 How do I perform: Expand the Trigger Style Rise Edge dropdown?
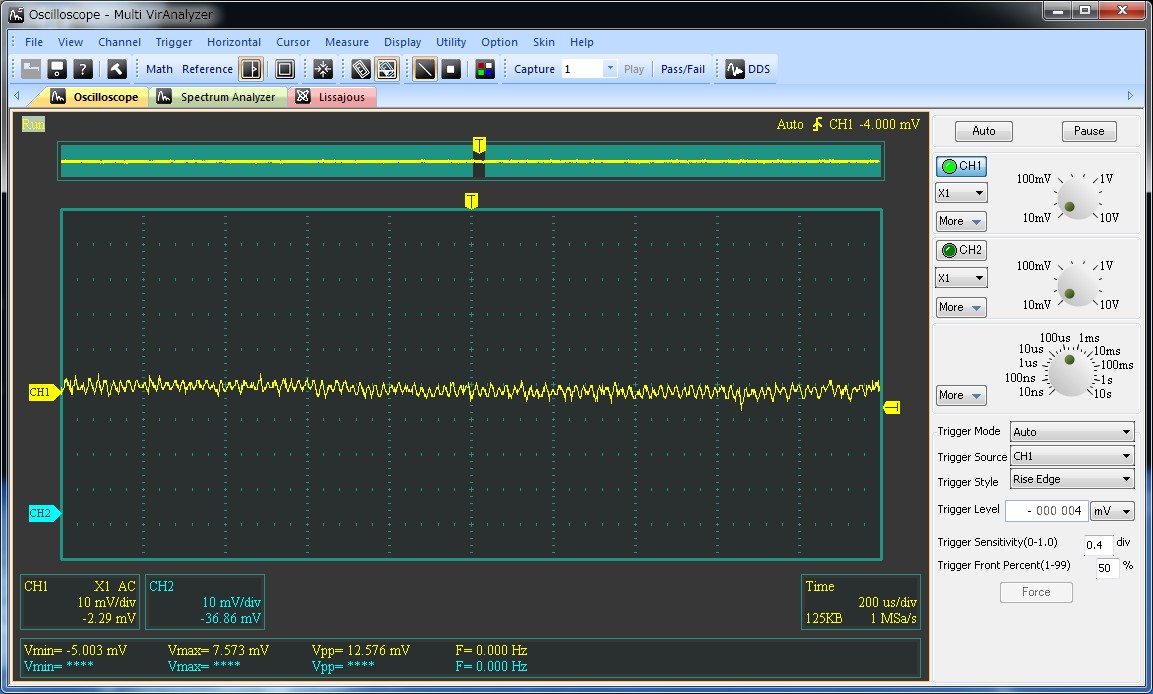1071,480
